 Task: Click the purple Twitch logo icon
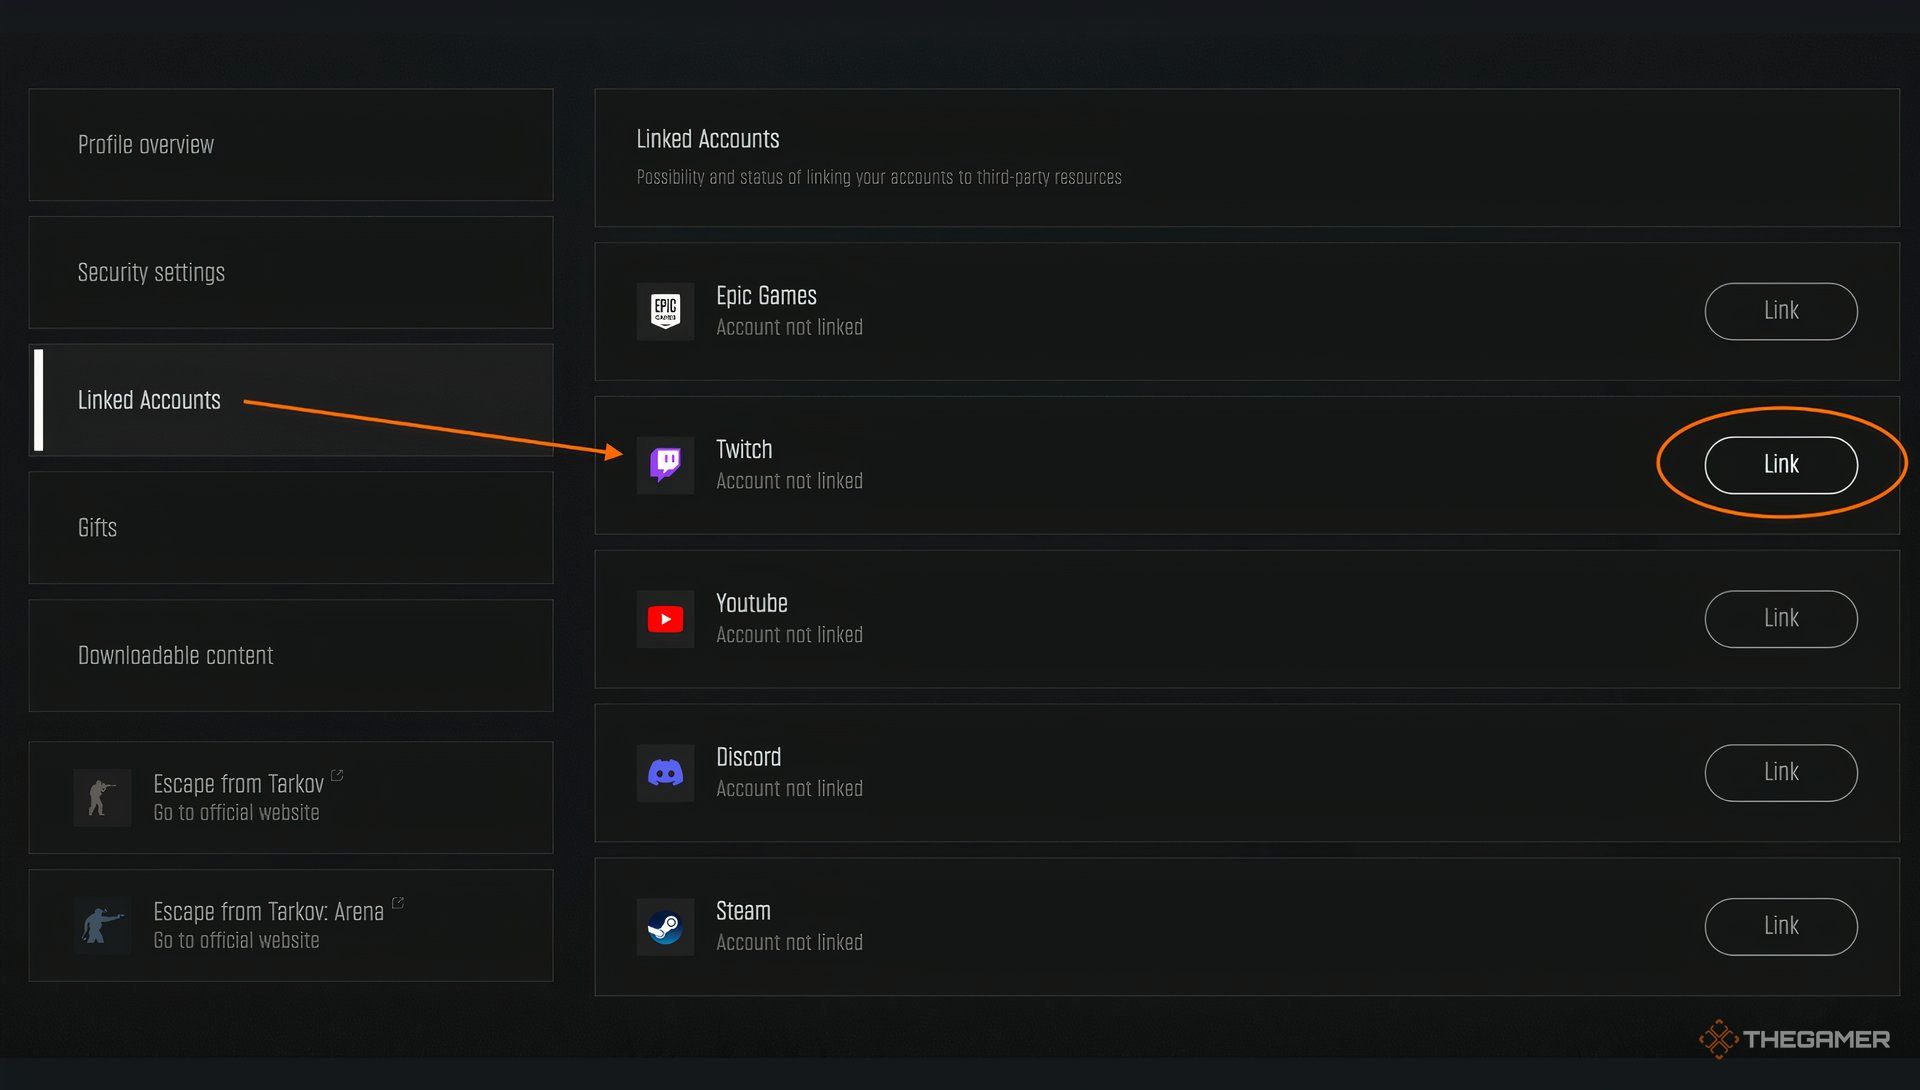click(x=665, y=465)
